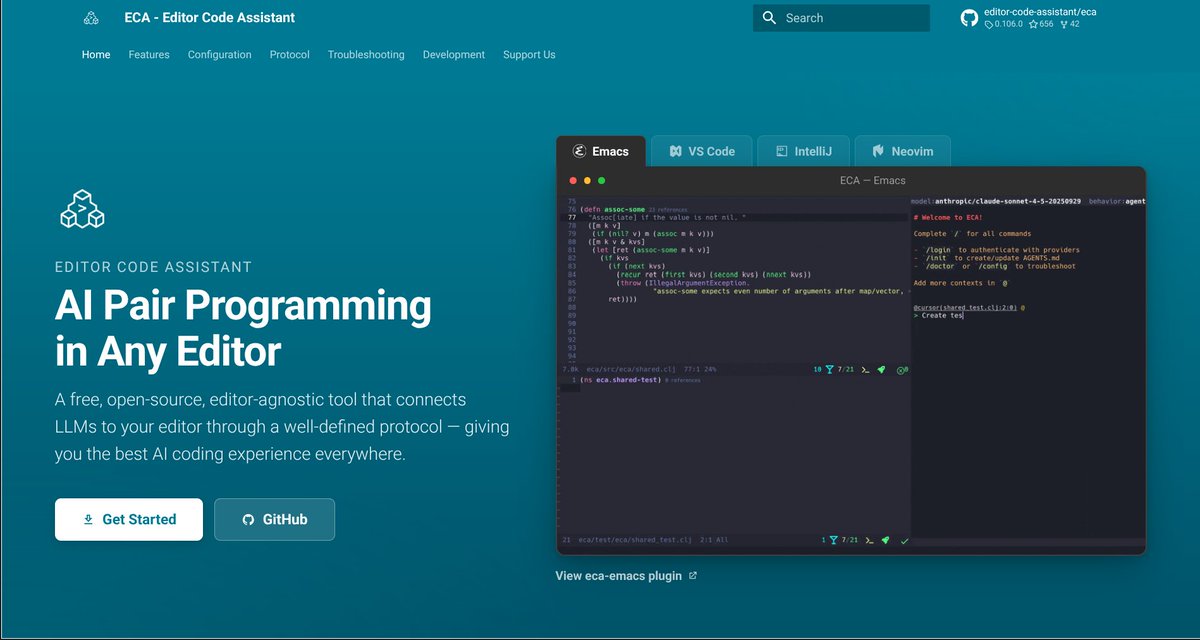Click the download icon in Get Started
Viewport: 1200px width, 640px height.
click(x=88, y=519)
